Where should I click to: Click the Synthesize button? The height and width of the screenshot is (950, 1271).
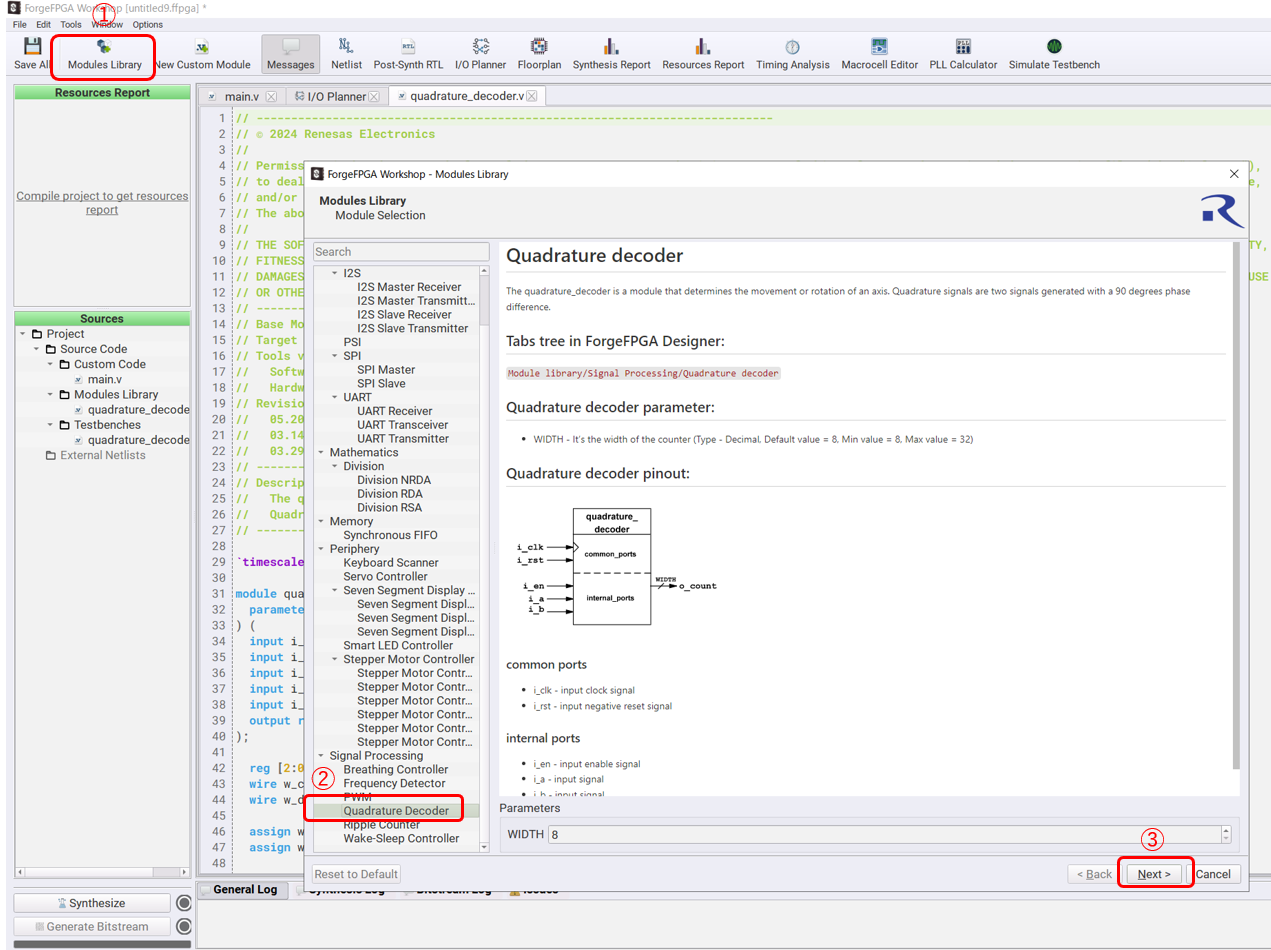(x=92, y=903)
